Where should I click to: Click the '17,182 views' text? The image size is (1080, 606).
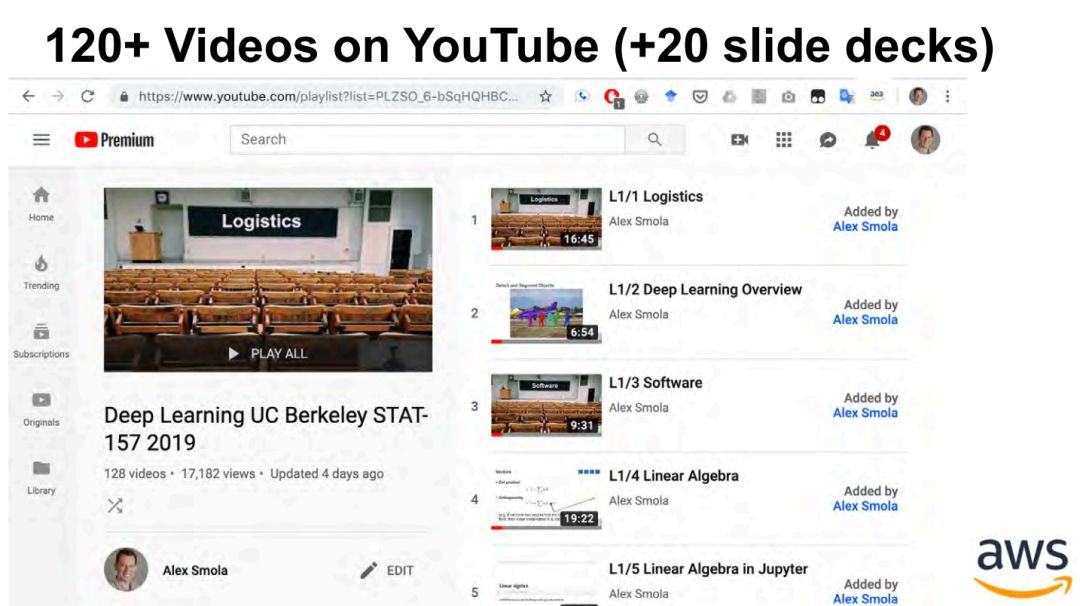click(x=218, y=474)
